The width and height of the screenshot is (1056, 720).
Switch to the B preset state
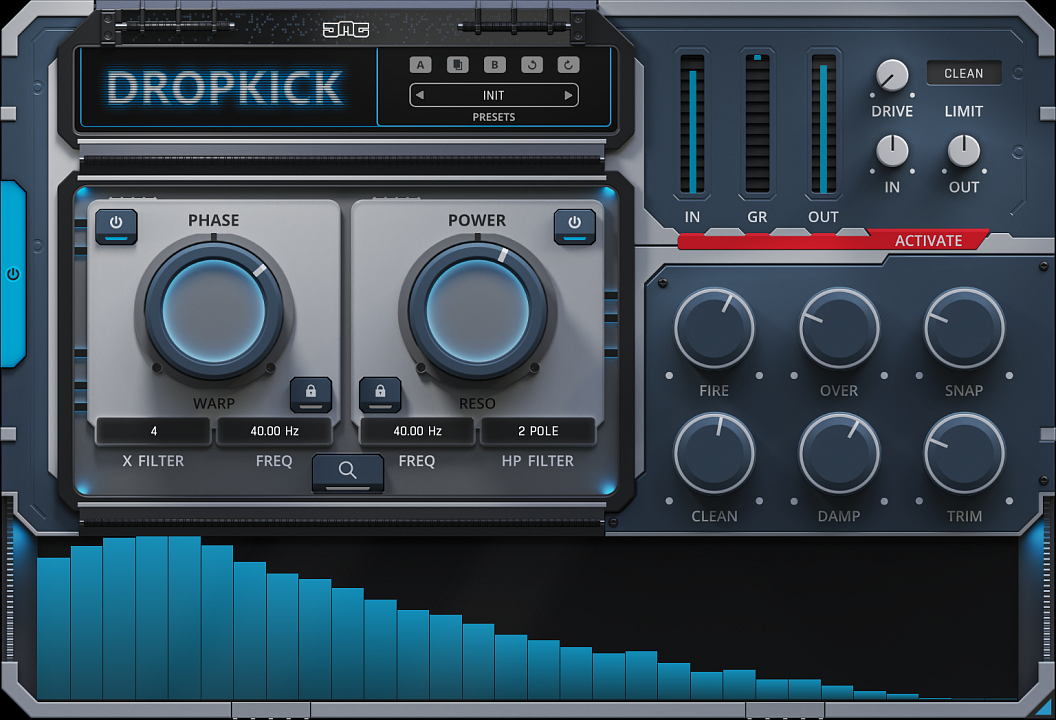point(494,65)
